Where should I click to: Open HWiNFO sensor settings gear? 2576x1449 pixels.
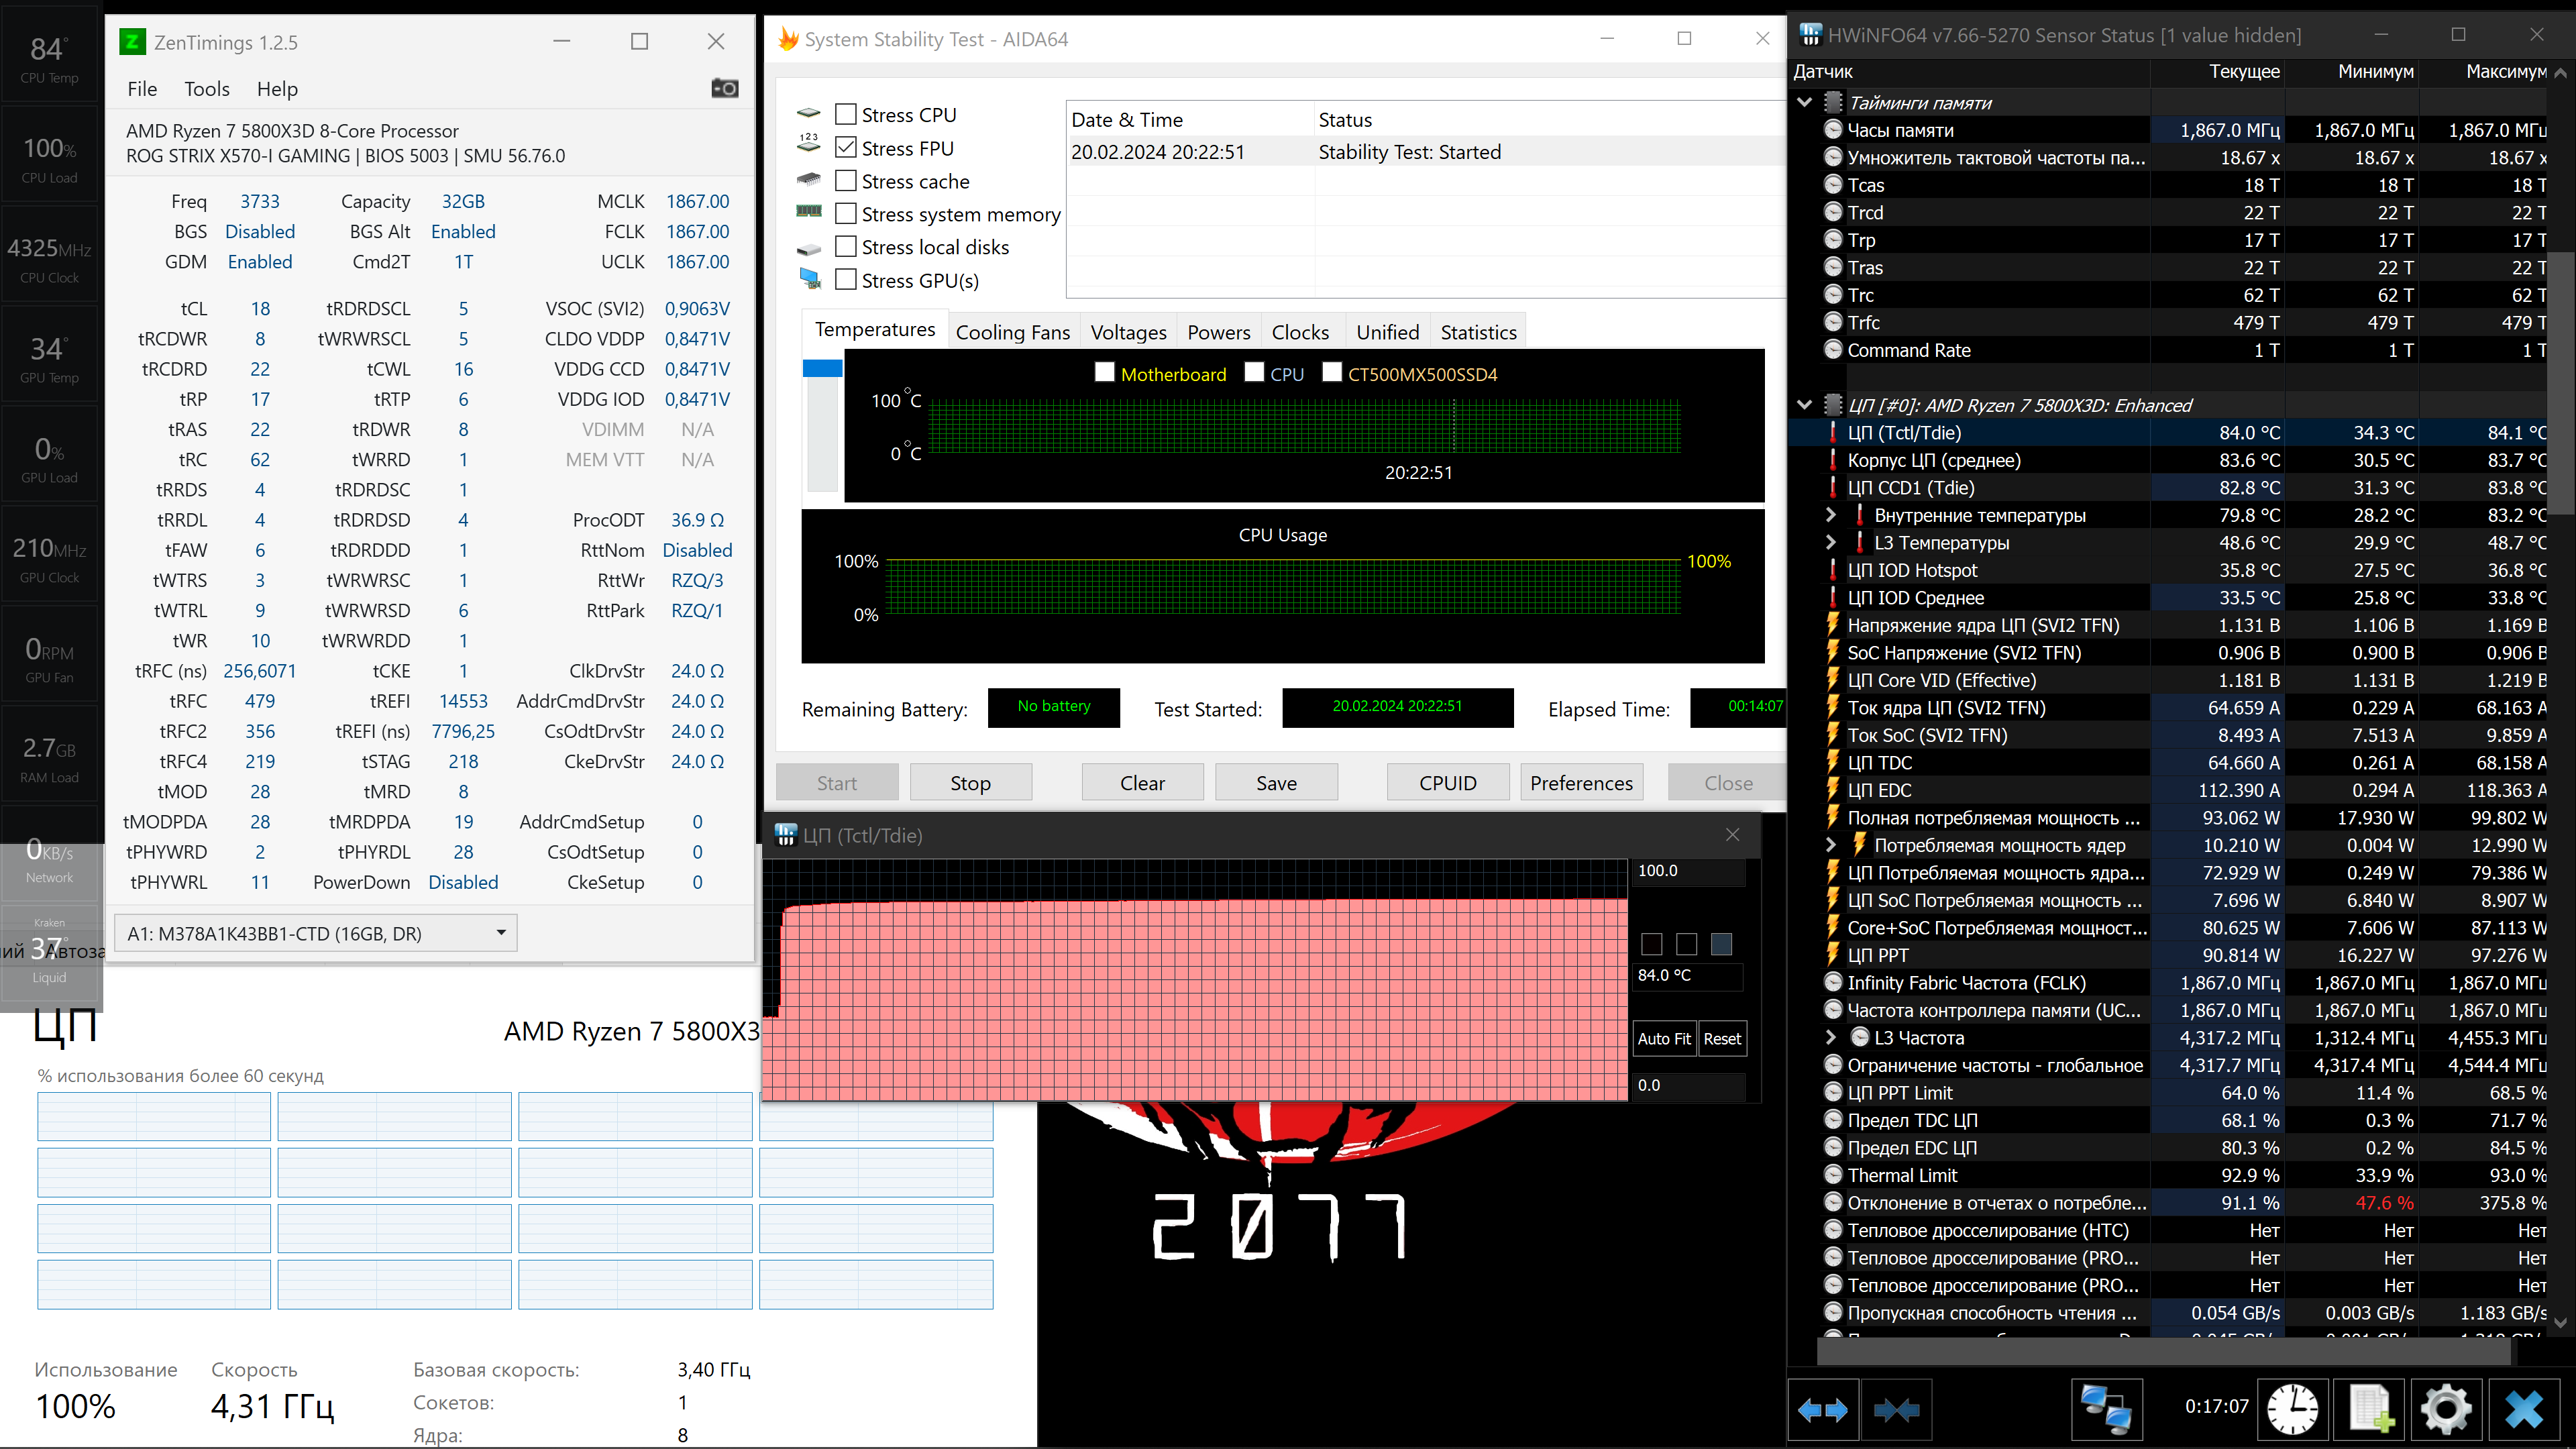[x=2446, y=1410]
